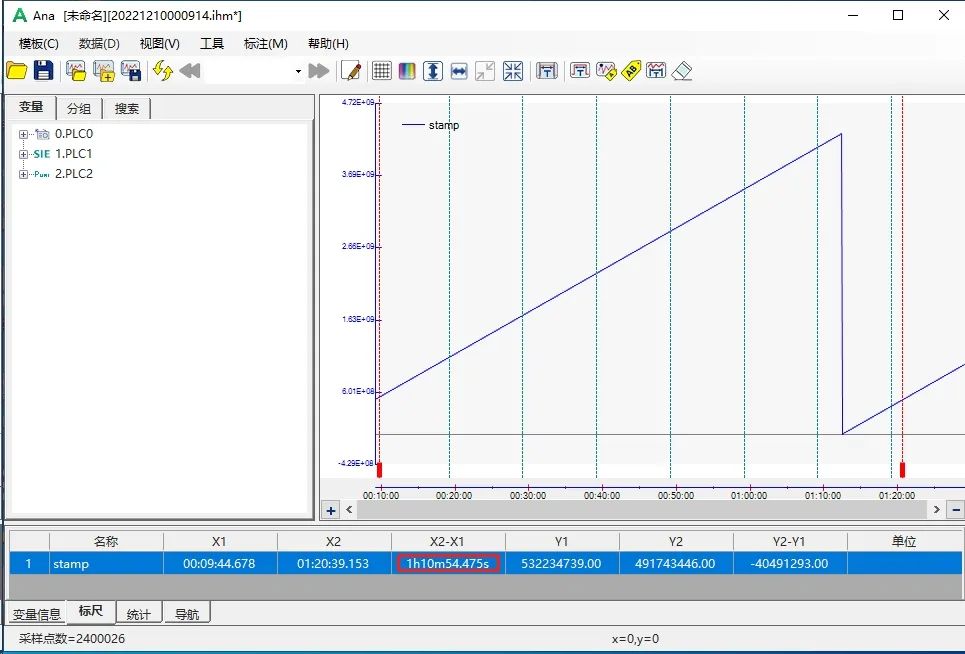Image resolution: width=965 pixels, height=654 pixels.
Task: Expand the 0.PLC0 tree node
Action: coord(23,134)
